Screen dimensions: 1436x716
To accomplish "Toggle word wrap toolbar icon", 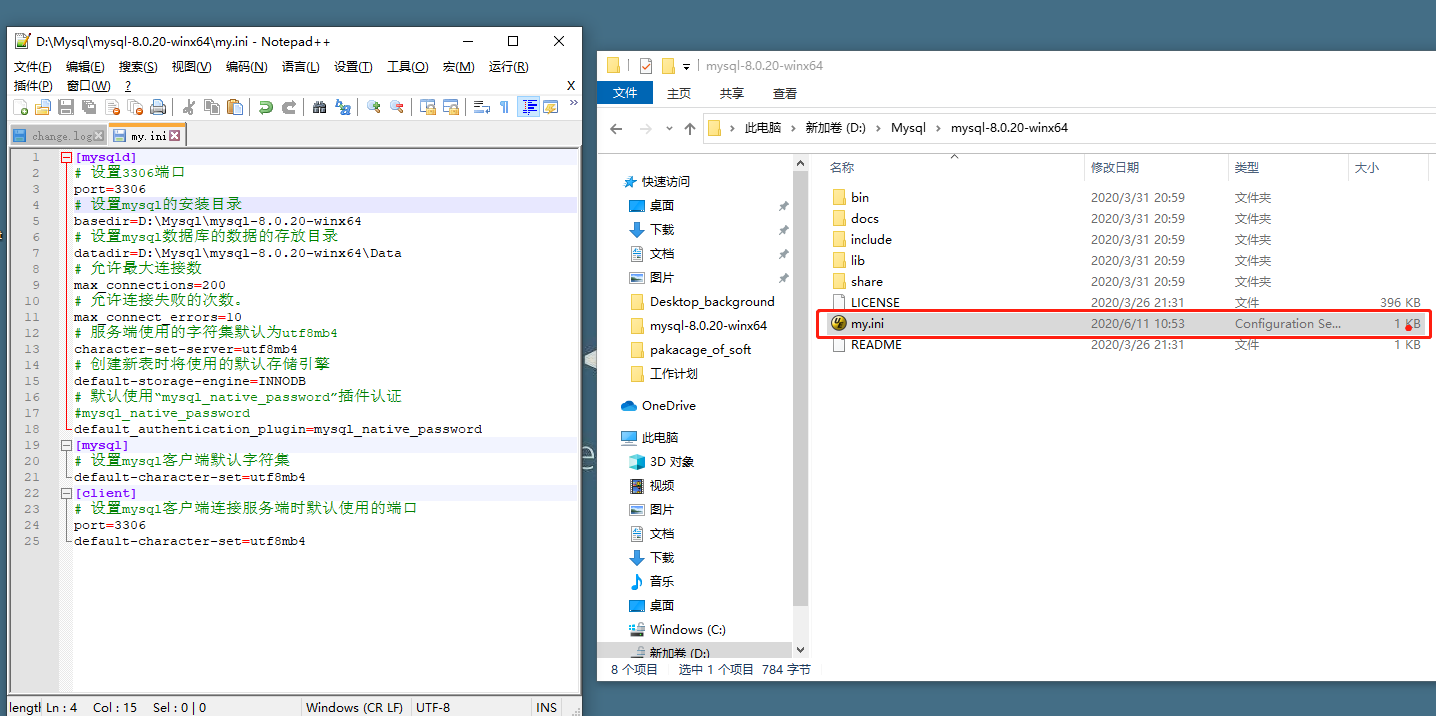I will [481, 107].
